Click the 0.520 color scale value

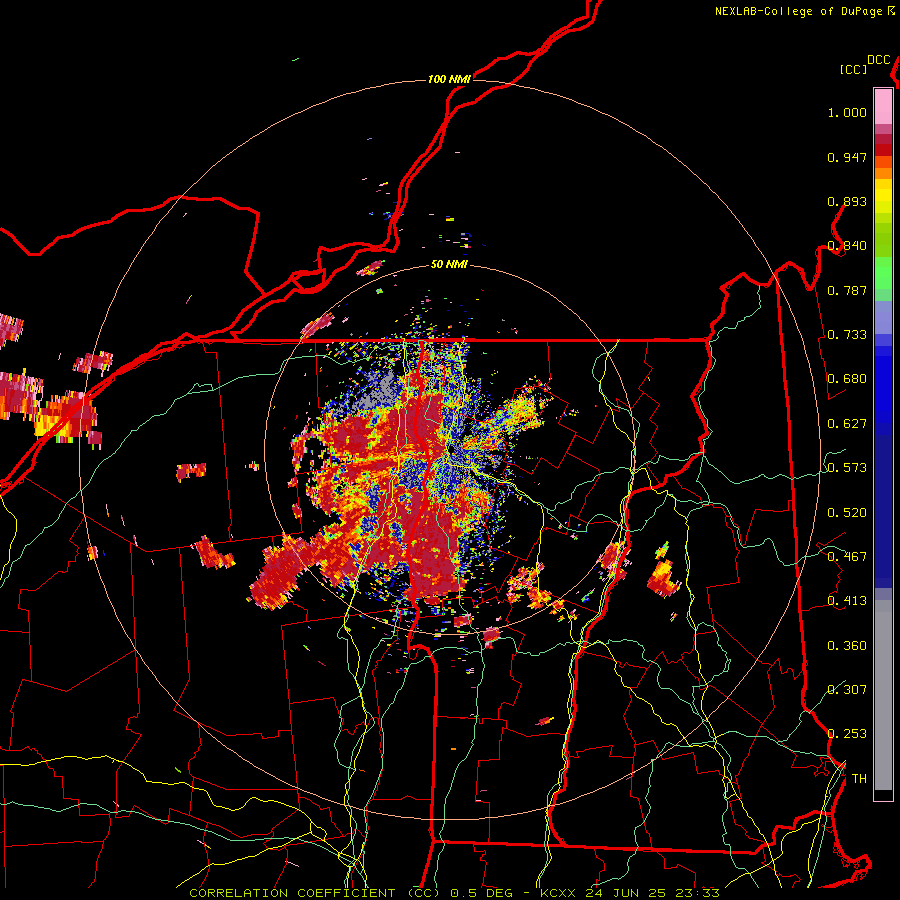847,513
